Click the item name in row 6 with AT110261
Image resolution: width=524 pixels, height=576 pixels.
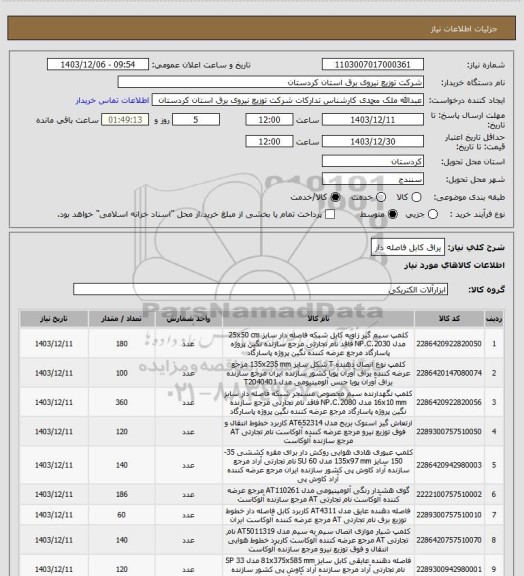(318, 494)
